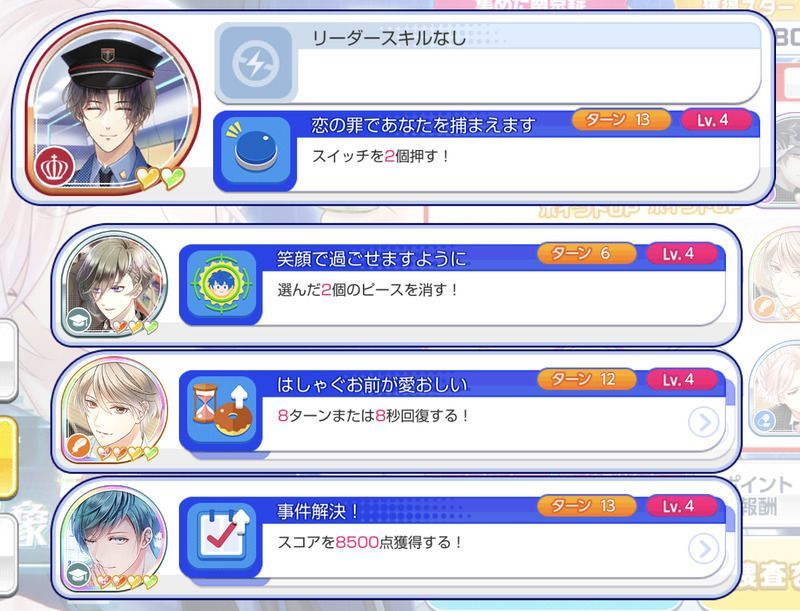800x611 pixels.
Task: Tap the ターン 13 badge on leader skill
Action: coord(621,120)
